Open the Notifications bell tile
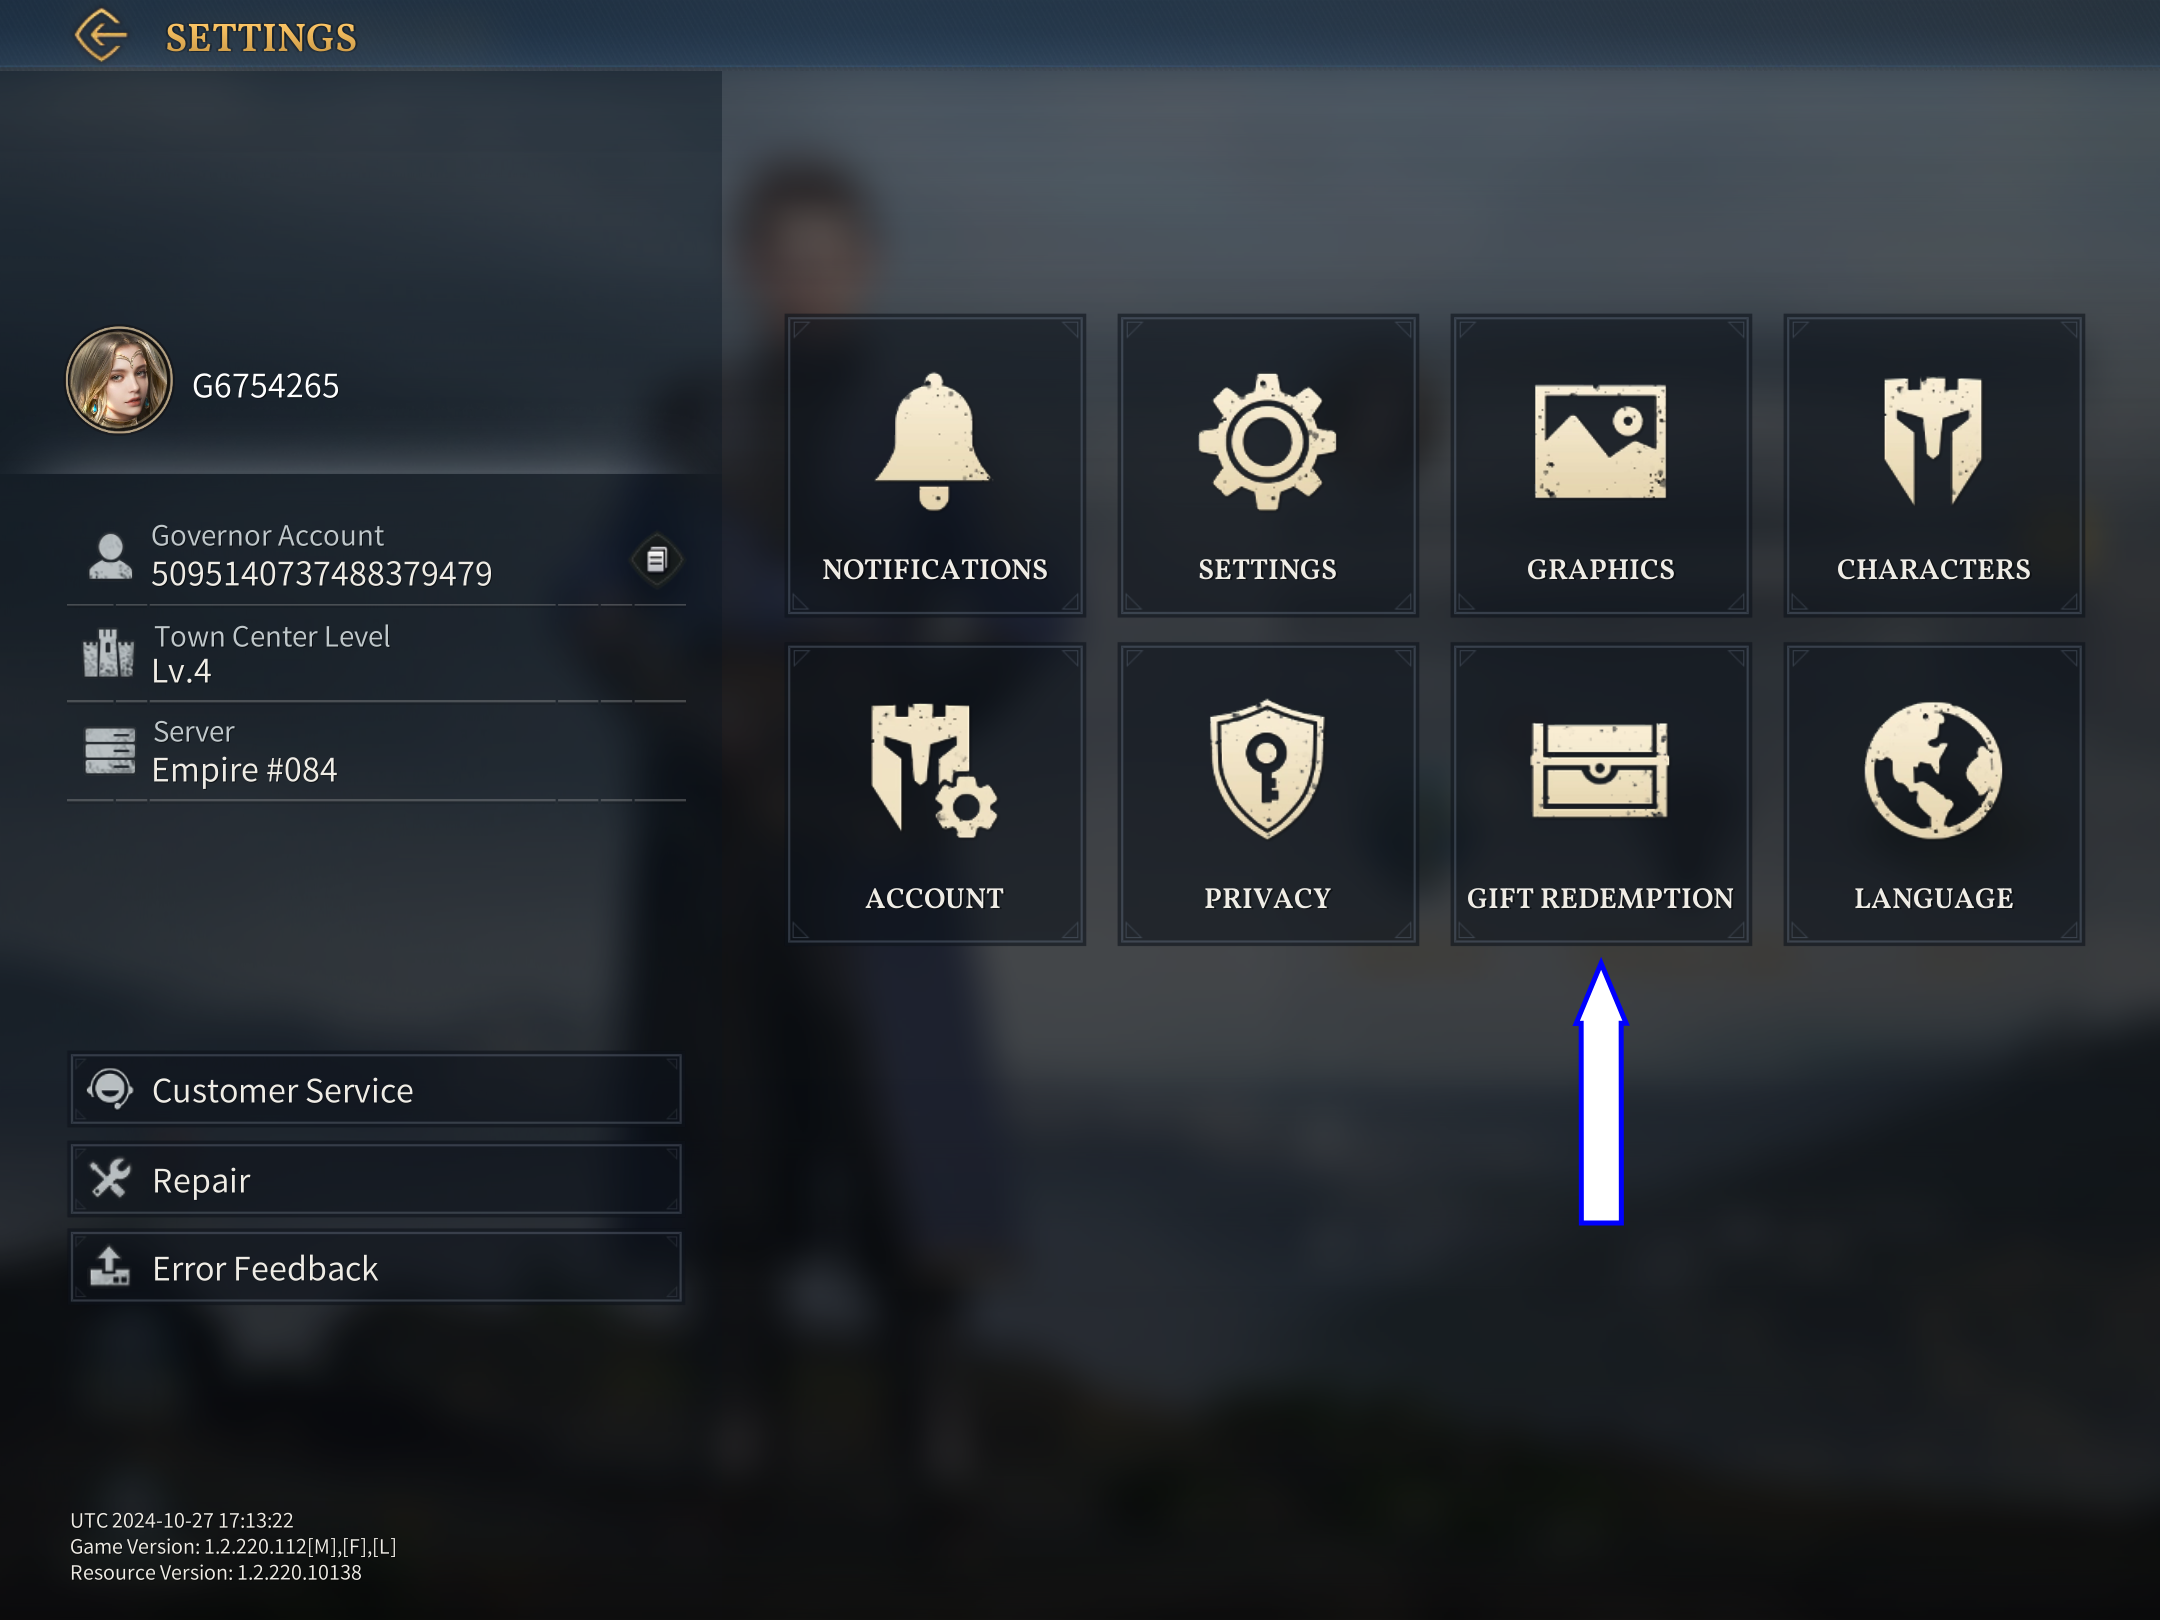 click(935, 465)
